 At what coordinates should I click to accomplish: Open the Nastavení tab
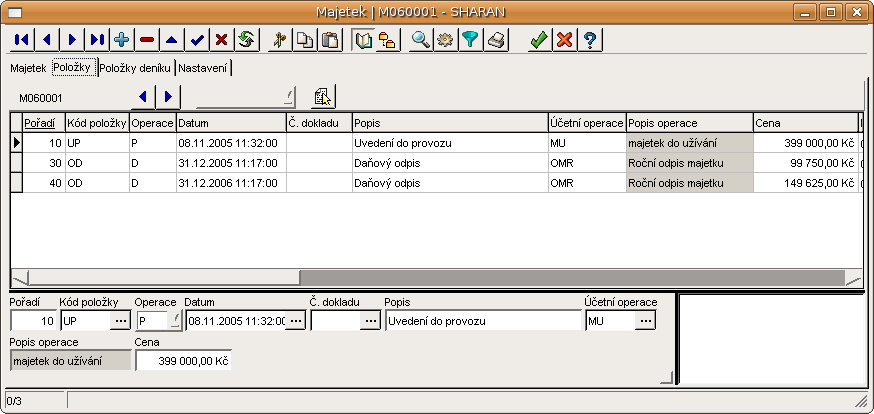click(x=204, y=68)
